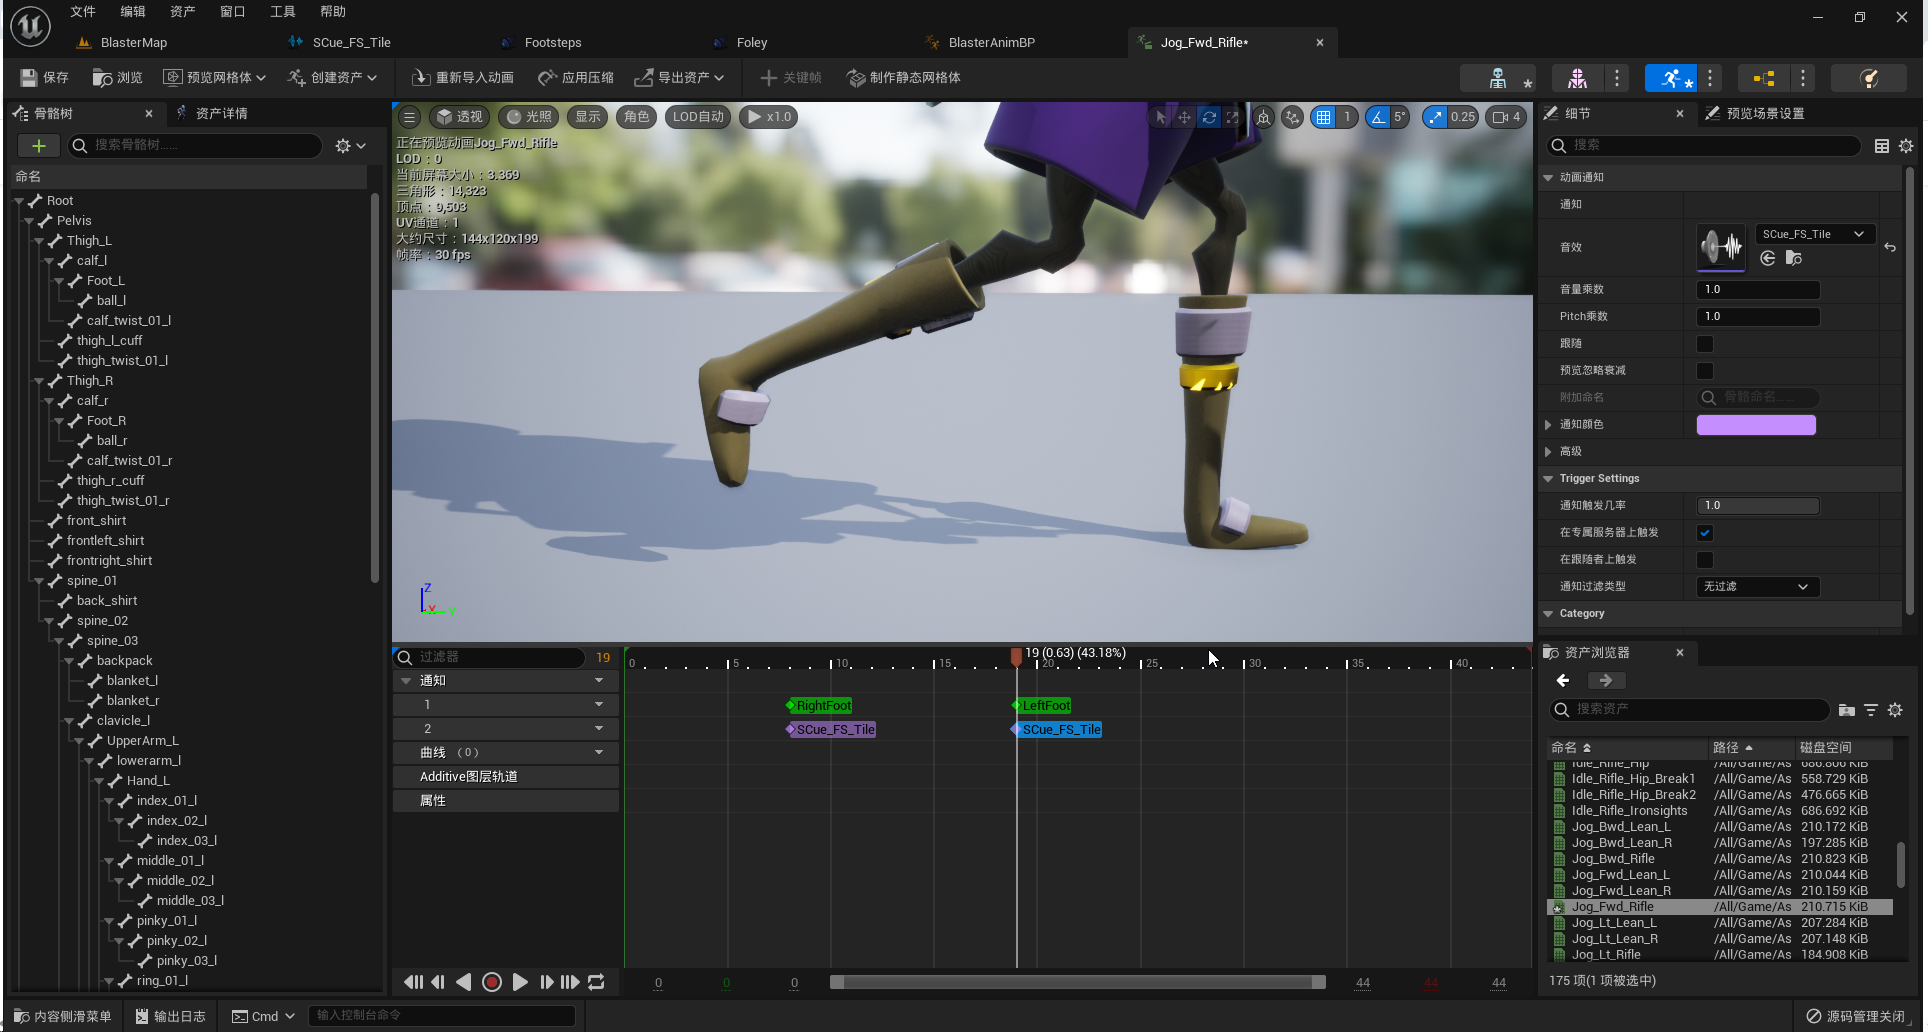Switch to the BlasterAnimBP tab

coord(991,43)
